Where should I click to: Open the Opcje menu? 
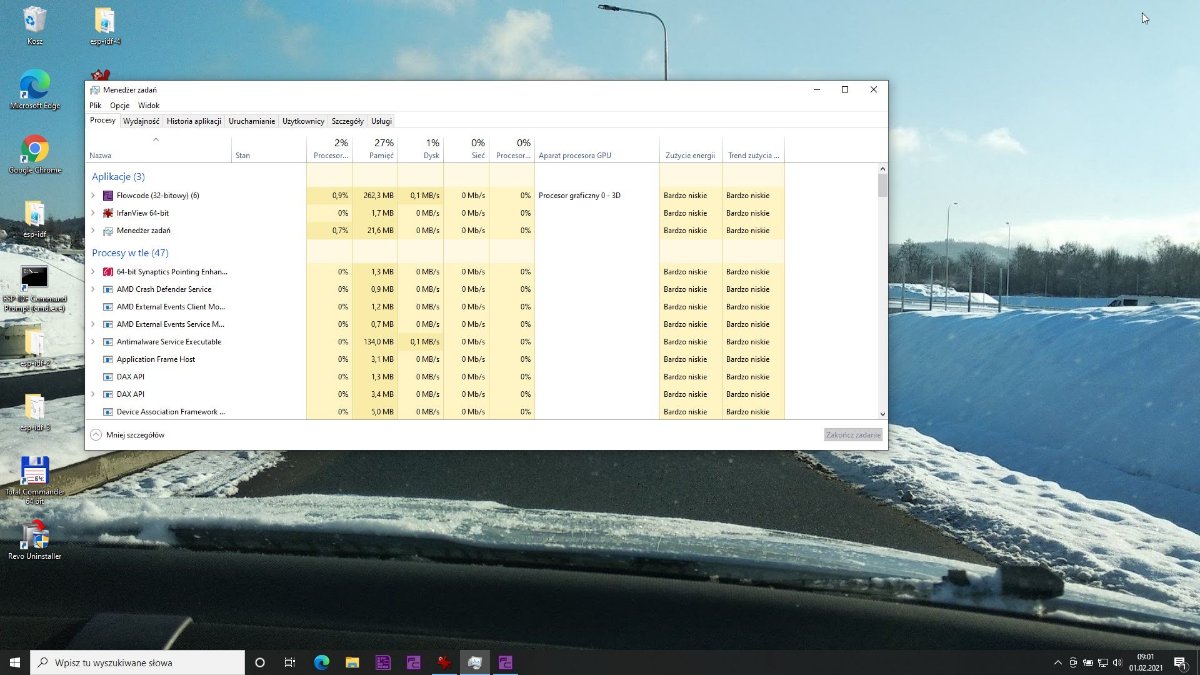(120, 105)
